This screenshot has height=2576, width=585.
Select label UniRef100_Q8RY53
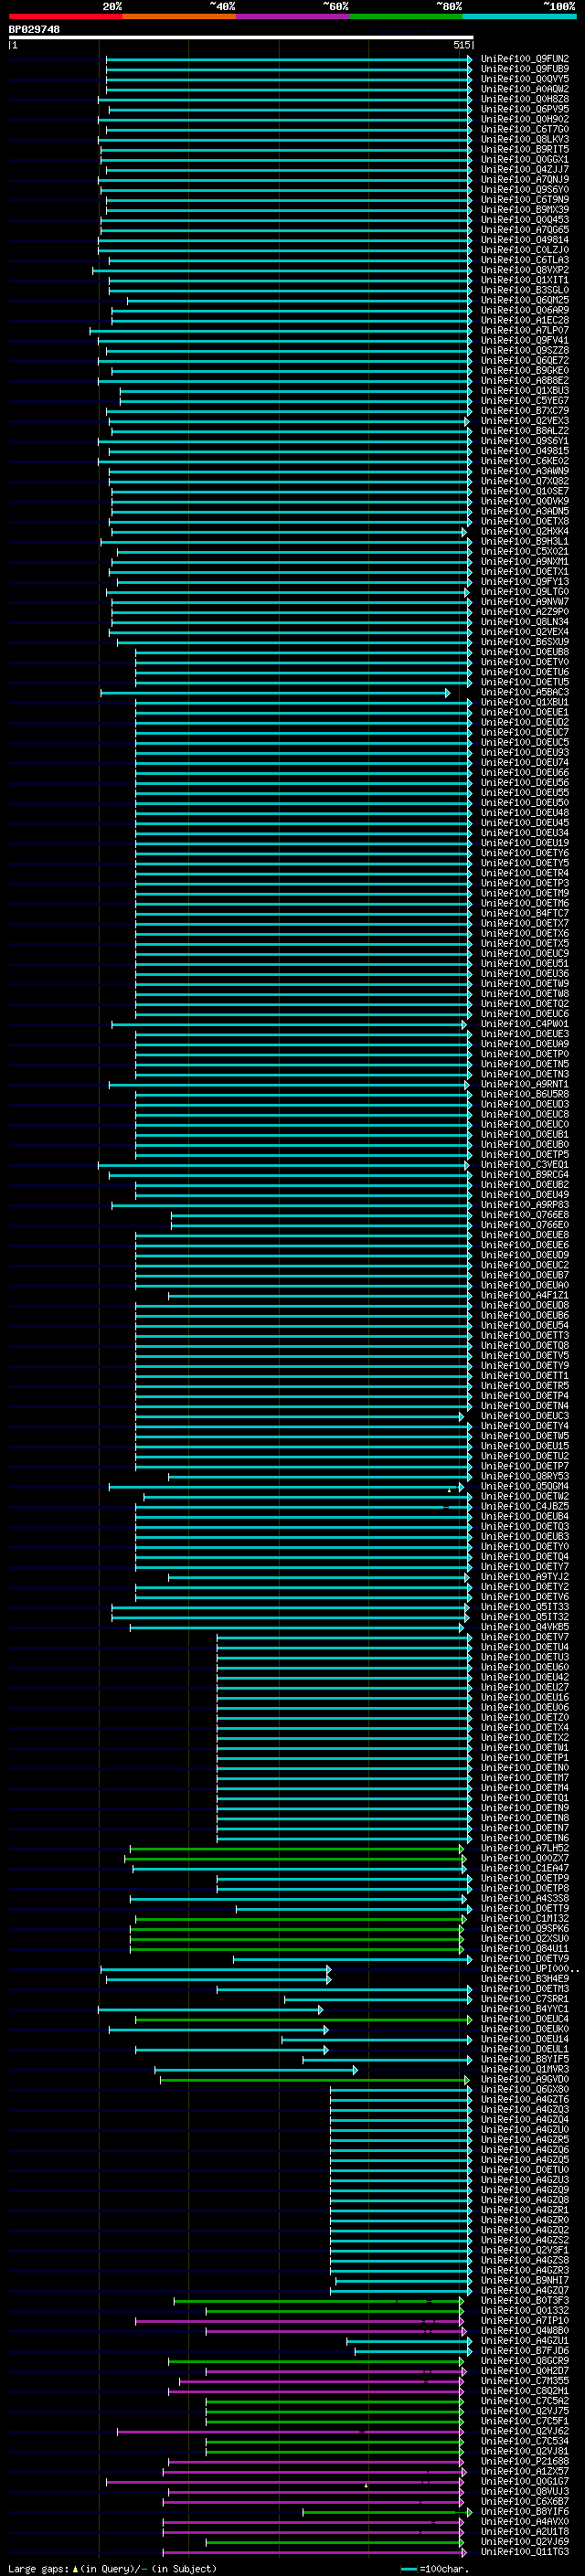pos(524,1476)
